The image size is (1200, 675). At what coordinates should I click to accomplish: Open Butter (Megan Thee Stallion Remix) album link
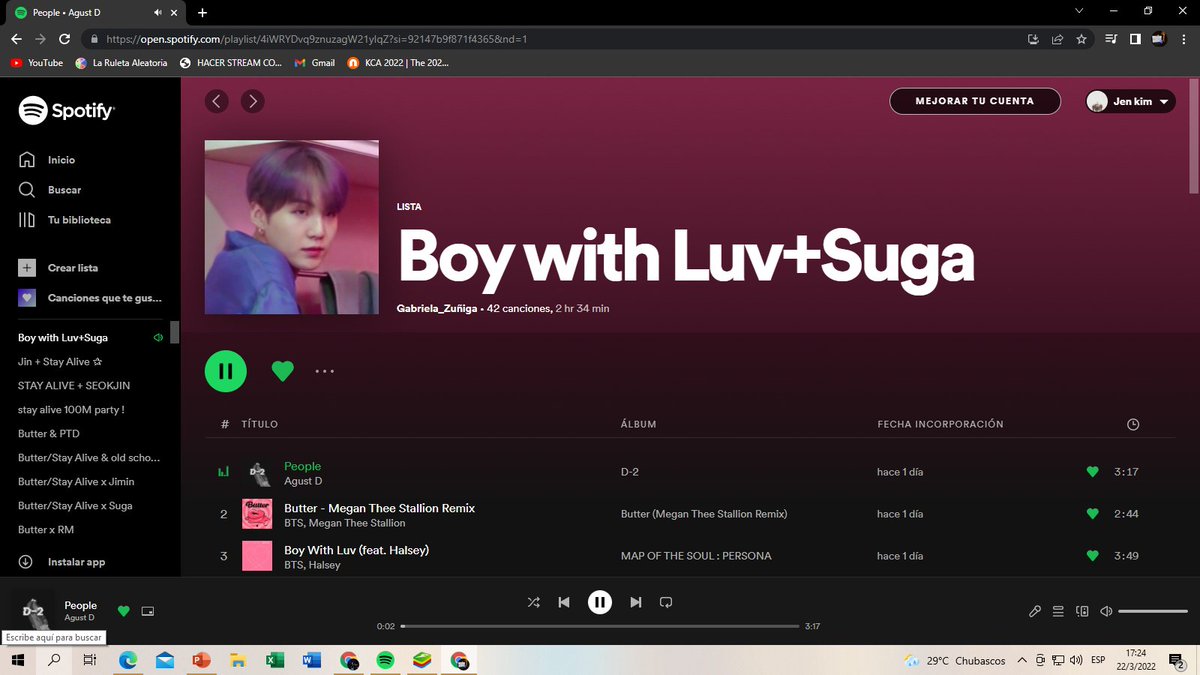[x=704, y=514]
